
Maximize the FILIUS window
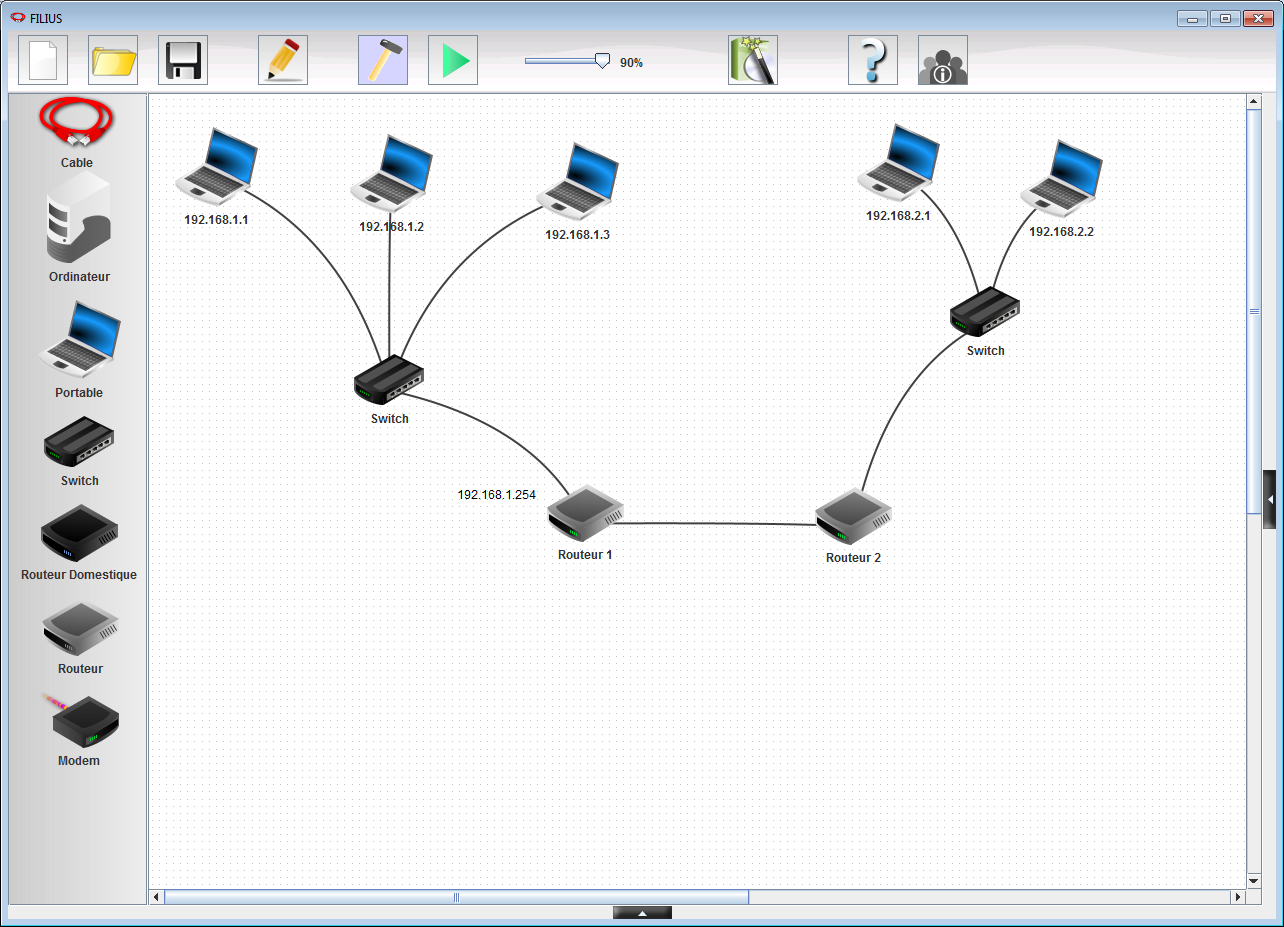point(1224,18)
